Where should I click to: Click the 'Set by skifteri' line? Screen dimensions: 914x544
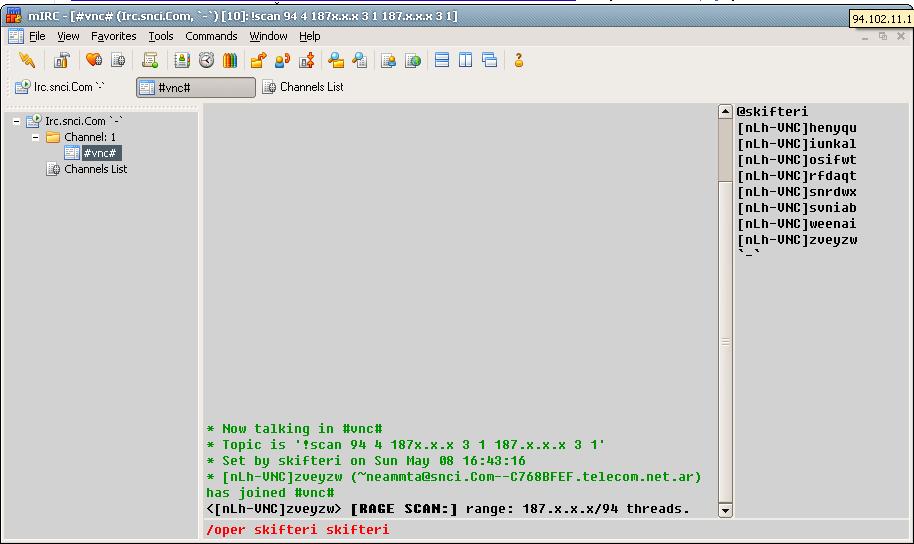point(365,461)
